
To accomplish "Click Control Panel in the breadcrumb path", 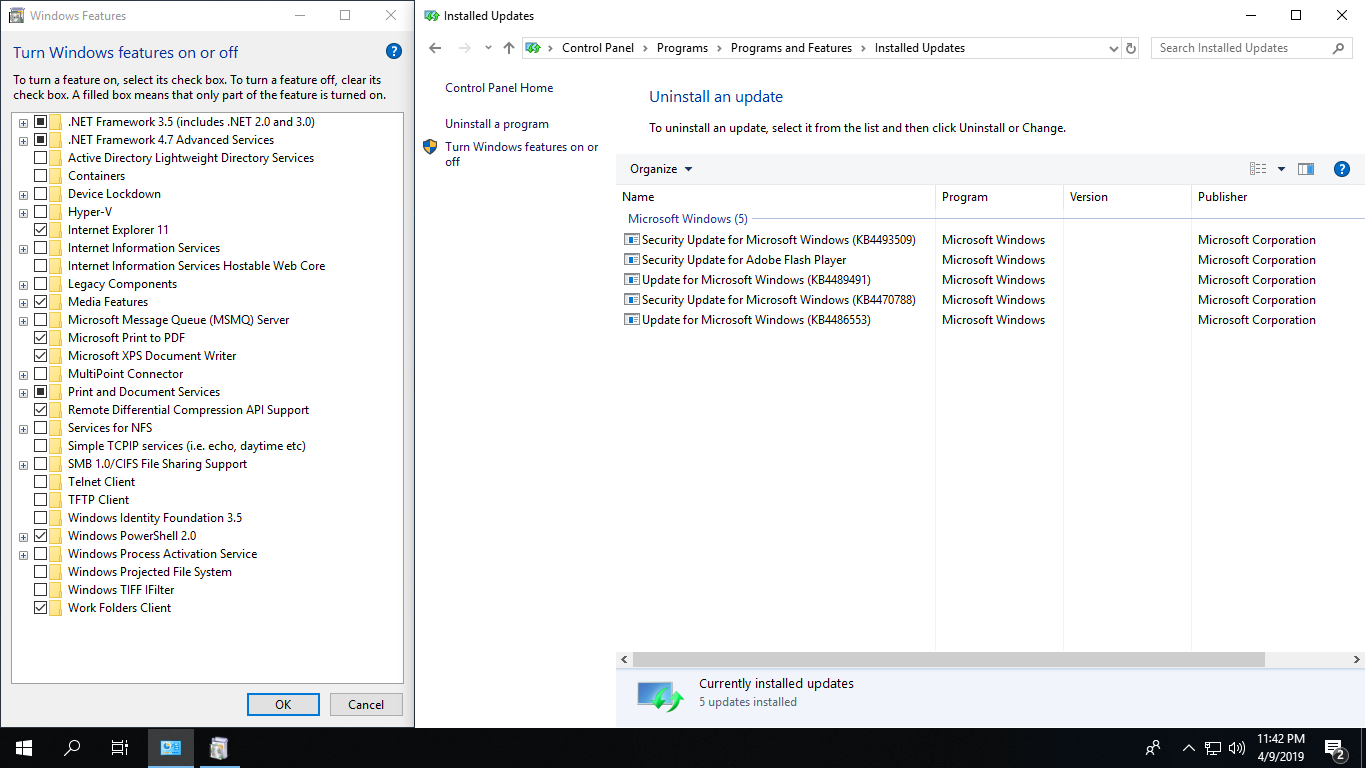I will [x=598, y=48].
